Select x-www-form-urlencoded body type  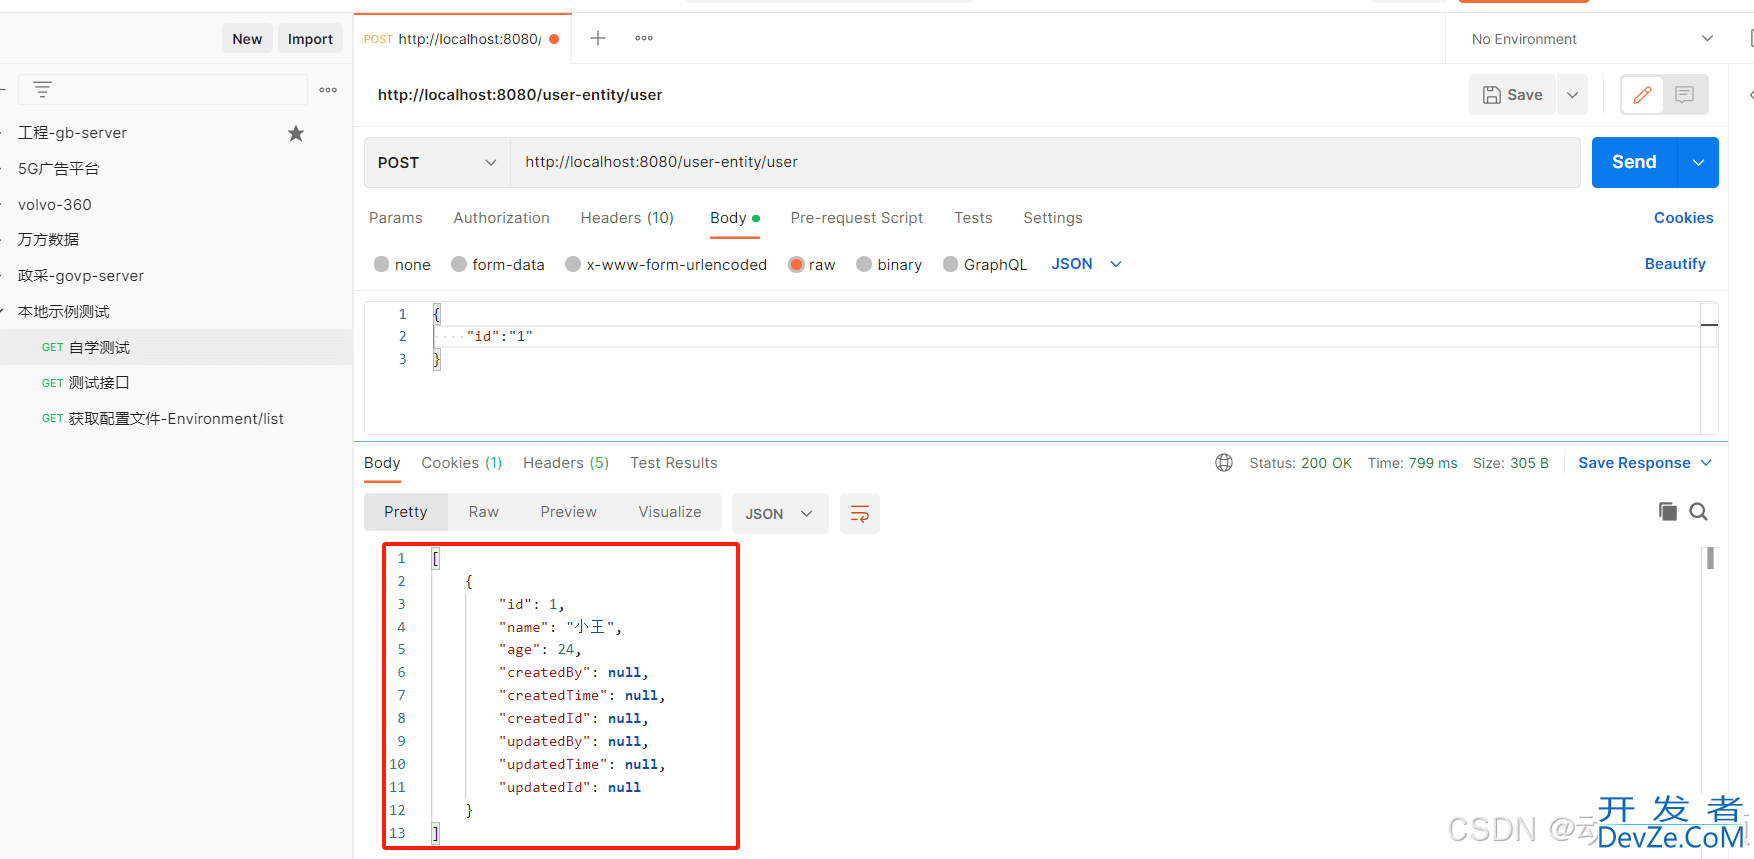[666, 264]
